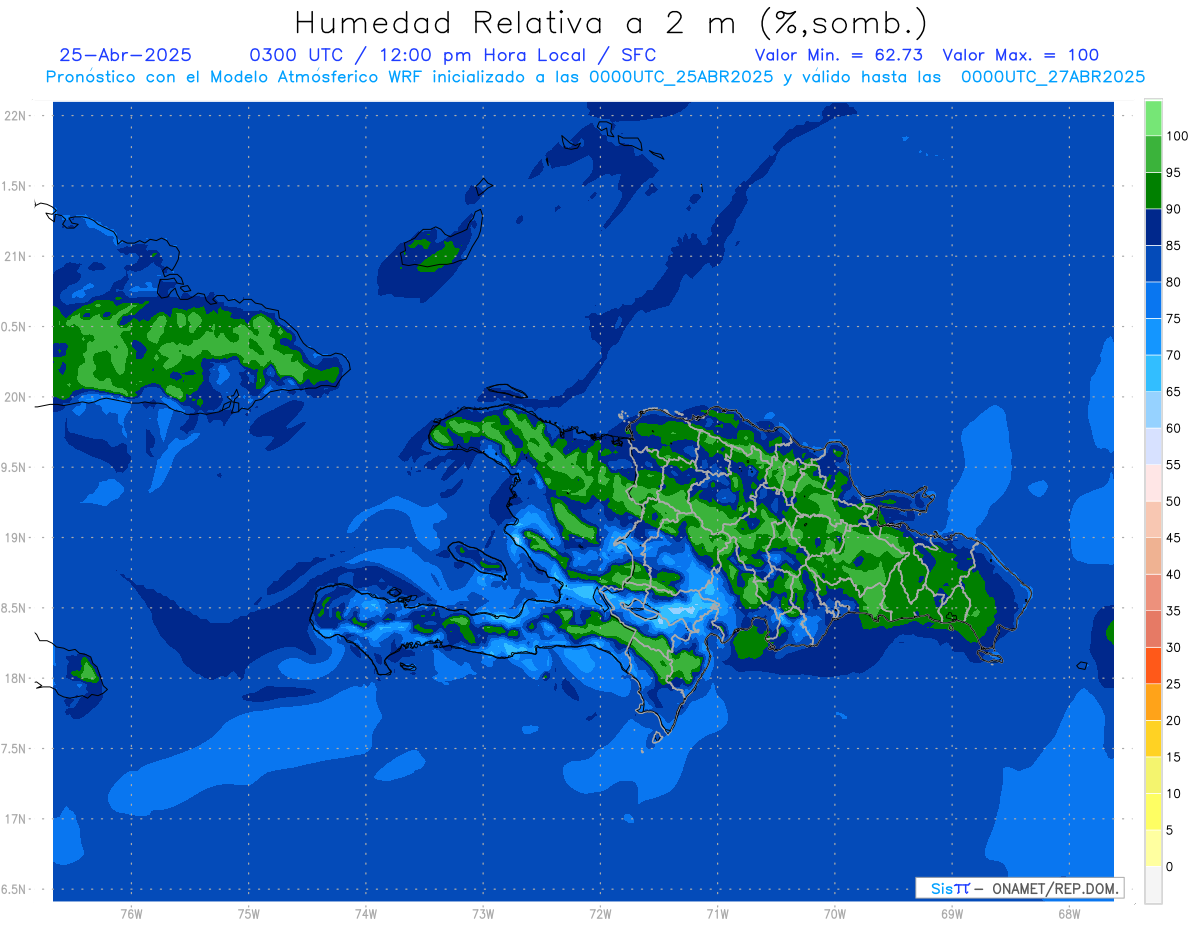Click the 0.5N latitude axis label
The width and height of the screenshot is (1200, 927).
pos(14,327)
